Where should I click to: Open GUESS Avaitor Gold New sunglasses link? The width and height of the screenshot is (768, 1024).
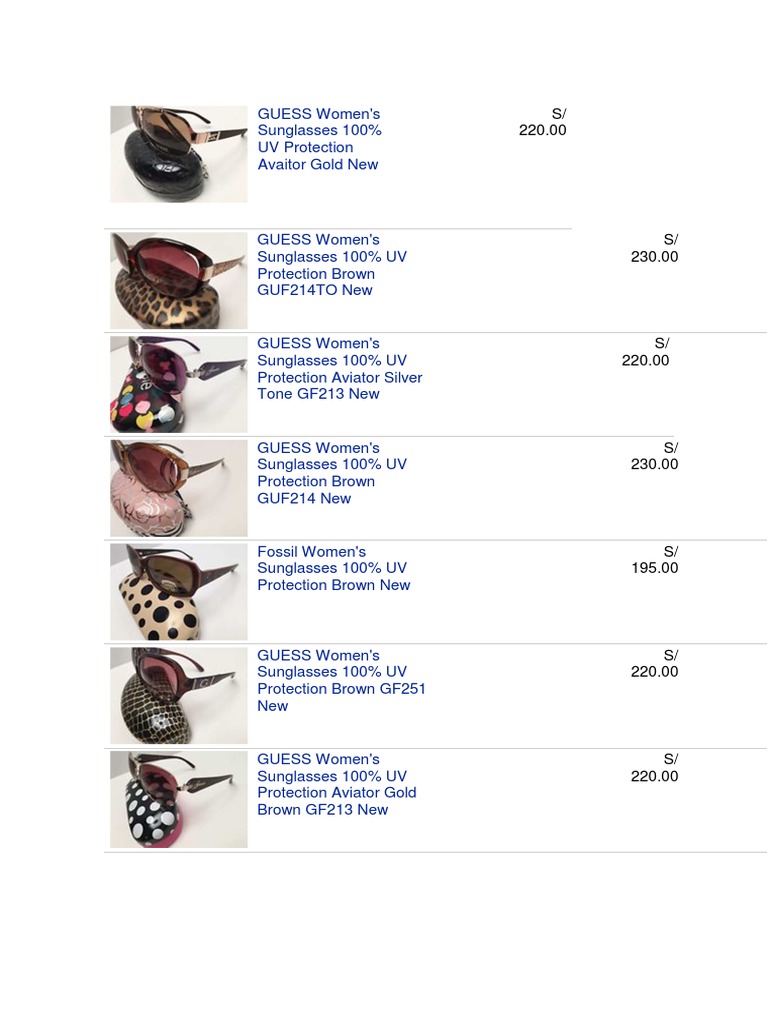click(x=319, y=139)
